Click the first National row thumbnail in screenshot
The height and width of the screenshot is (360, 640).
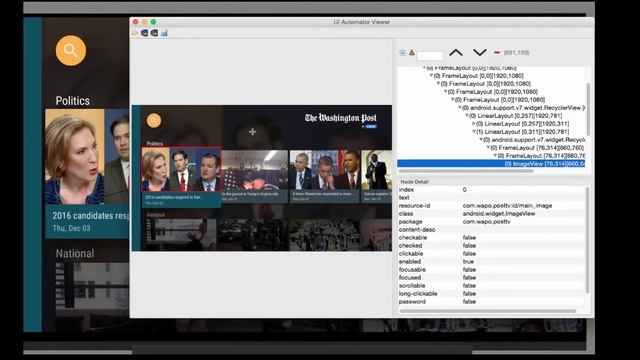(181, 234)
